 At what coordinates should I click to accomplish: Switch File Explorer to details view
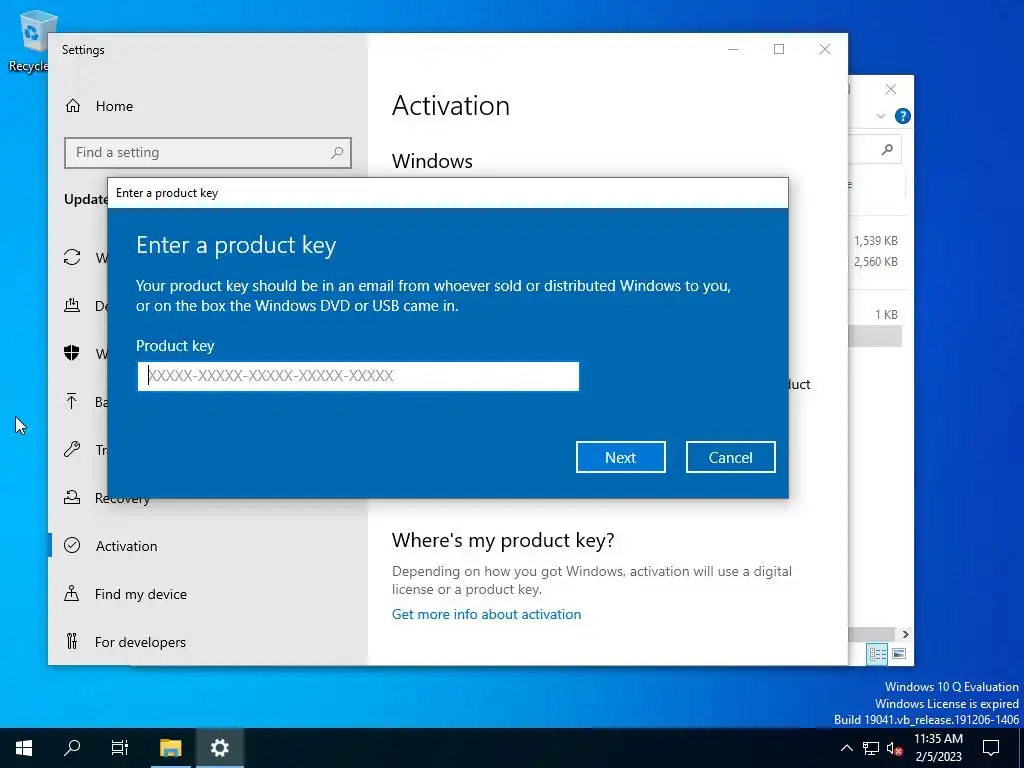[x=877, y=654]
